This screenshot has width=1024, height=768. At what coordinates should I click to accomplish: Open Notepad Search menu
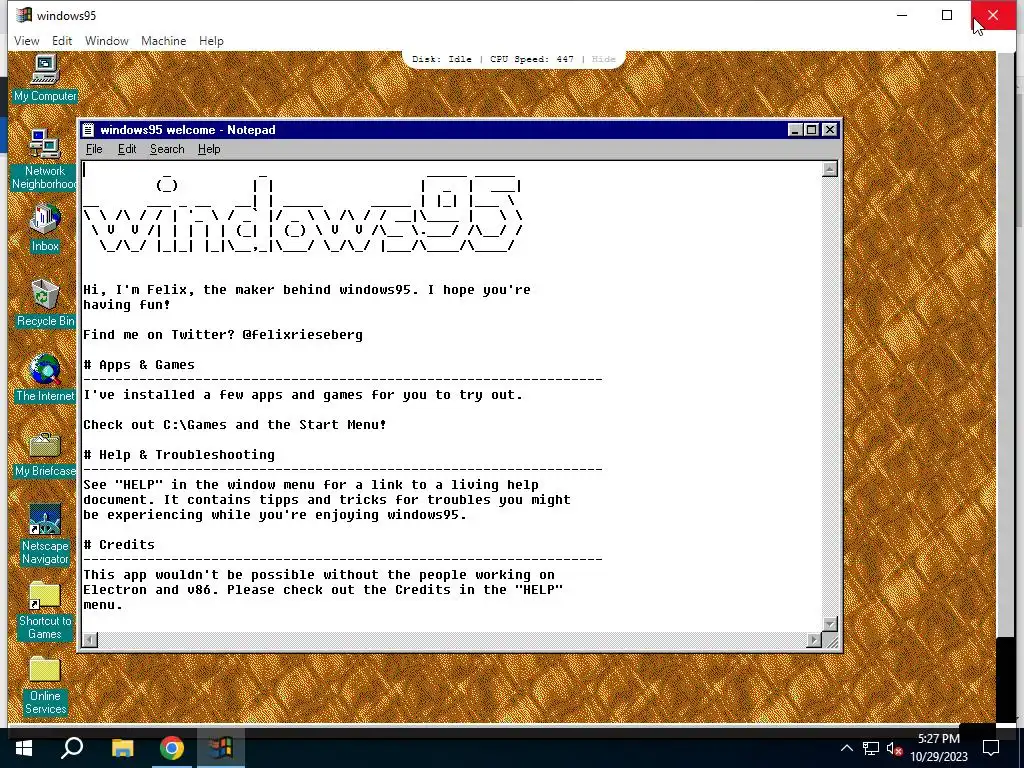click(x=167, y=149)
